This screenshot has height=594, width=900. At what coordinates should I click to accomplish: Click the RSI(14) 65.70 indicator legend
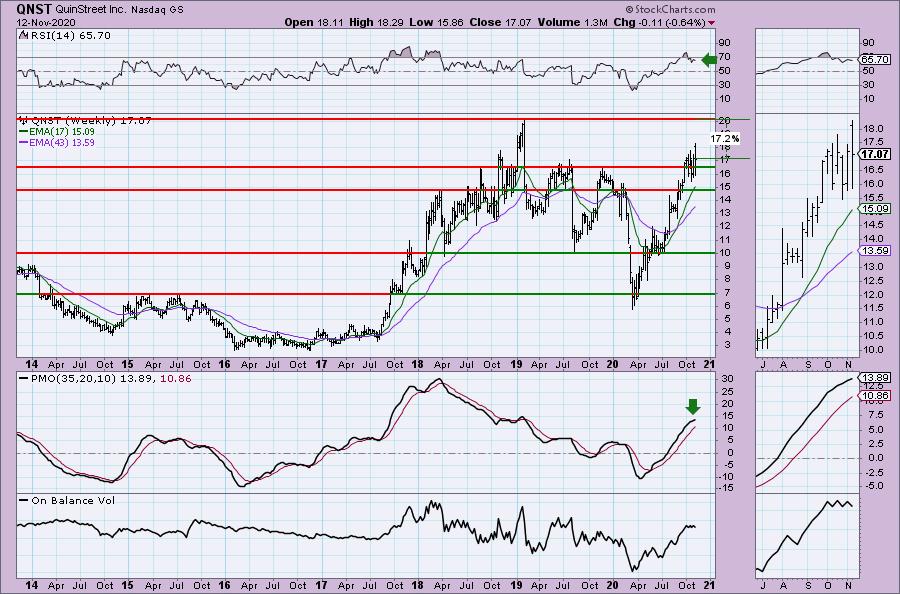point(69,36)
